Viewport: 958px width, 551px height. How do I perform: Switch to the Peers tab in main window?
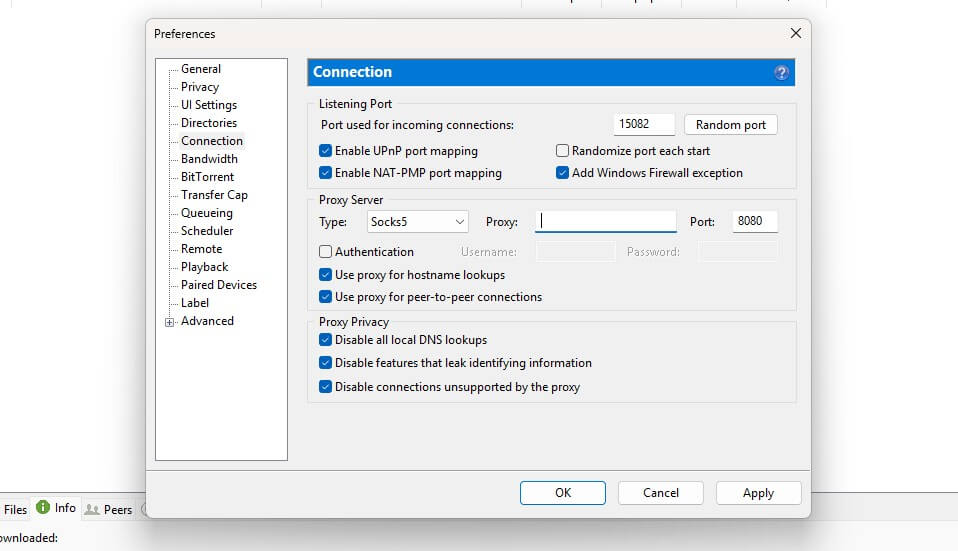coord(109,509)
